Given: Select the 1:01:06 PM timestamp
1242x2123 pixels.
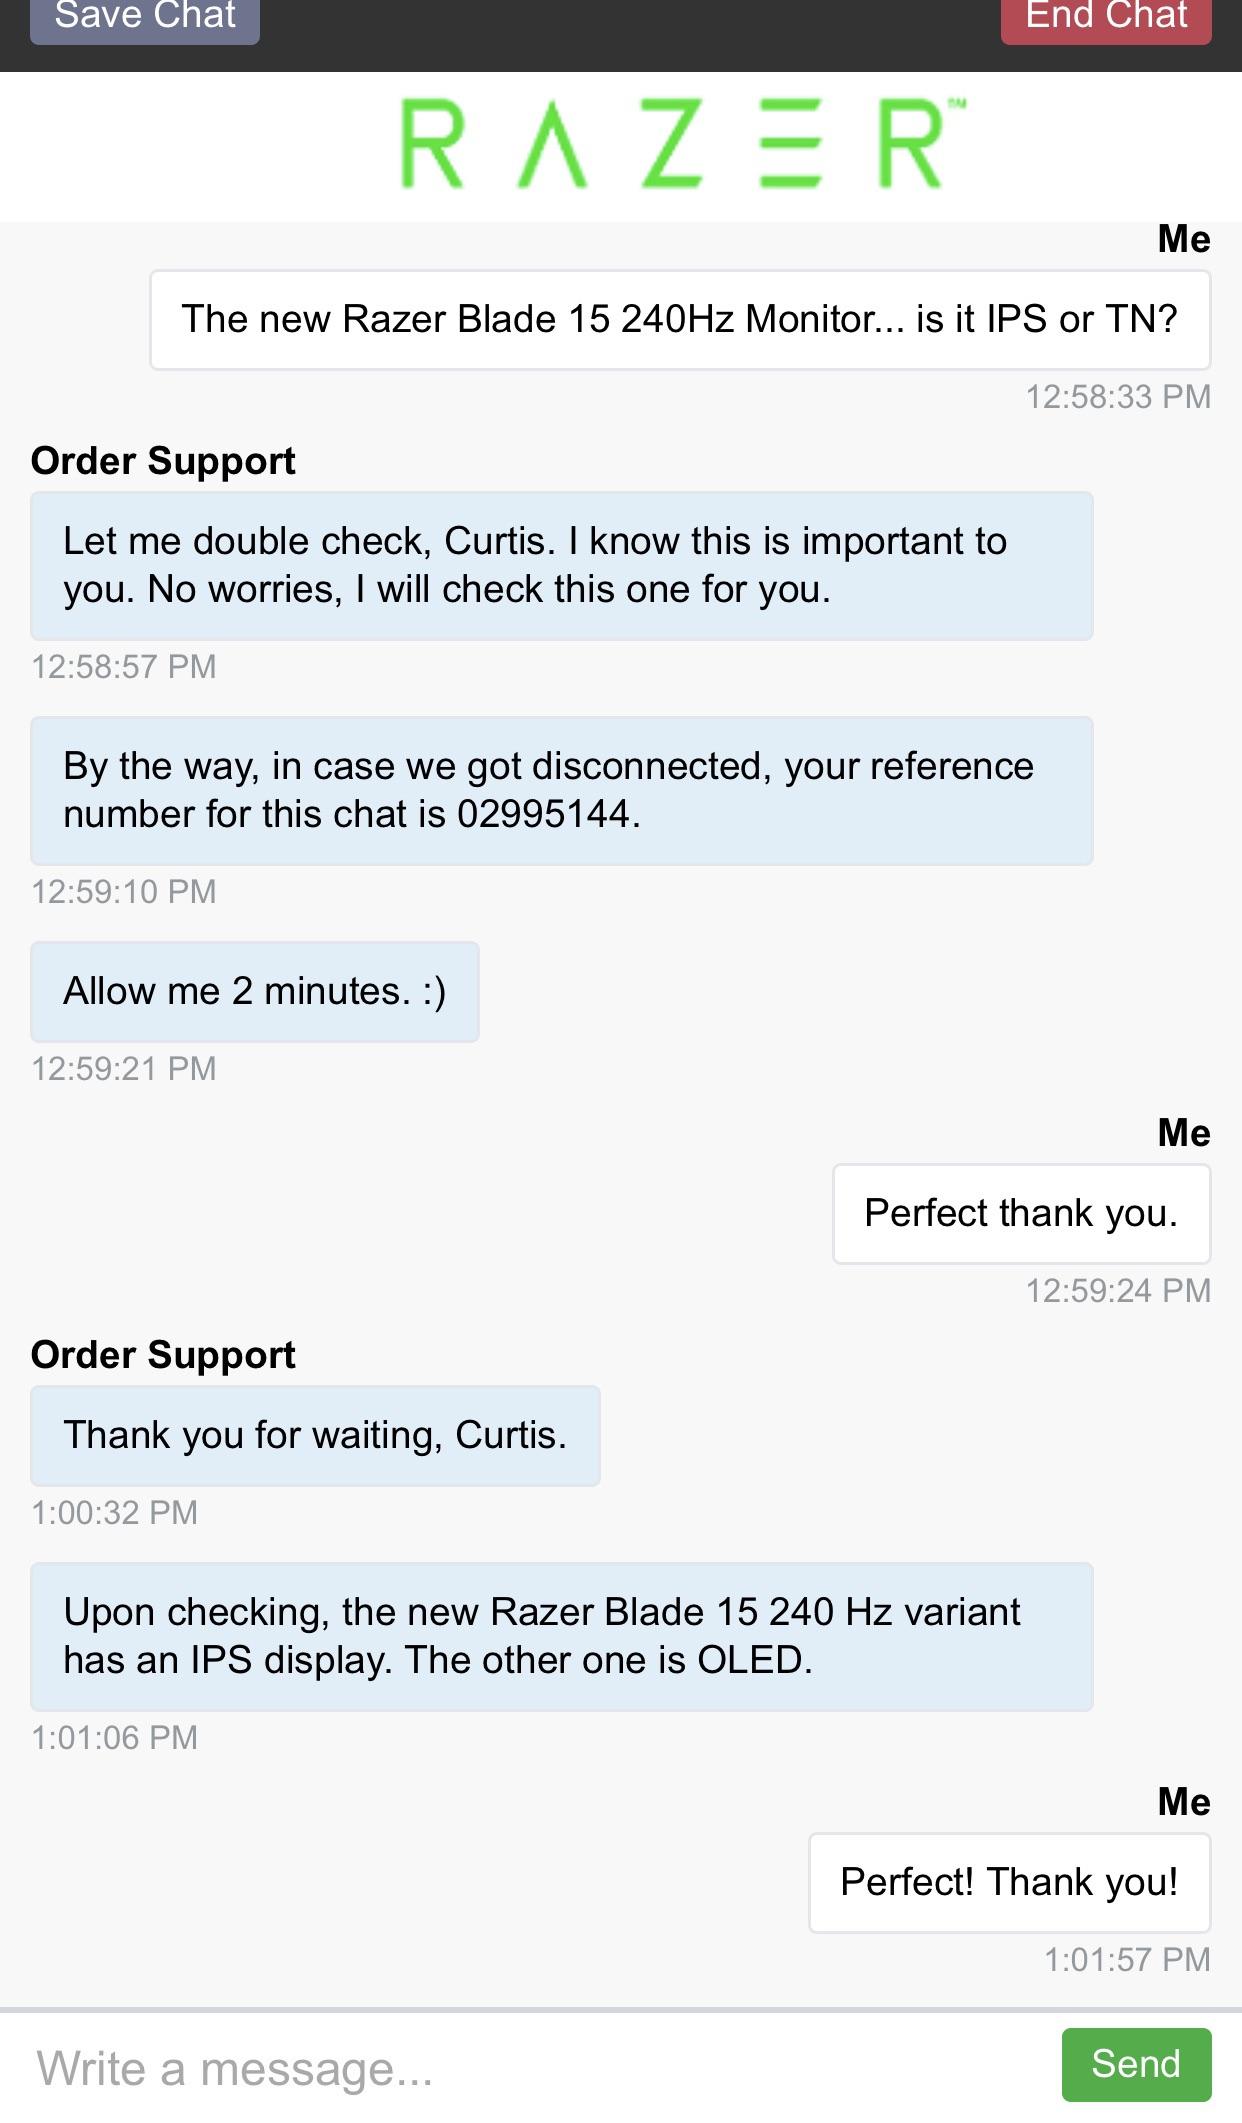Looking at the screenshot, I should click(115, 1738).
